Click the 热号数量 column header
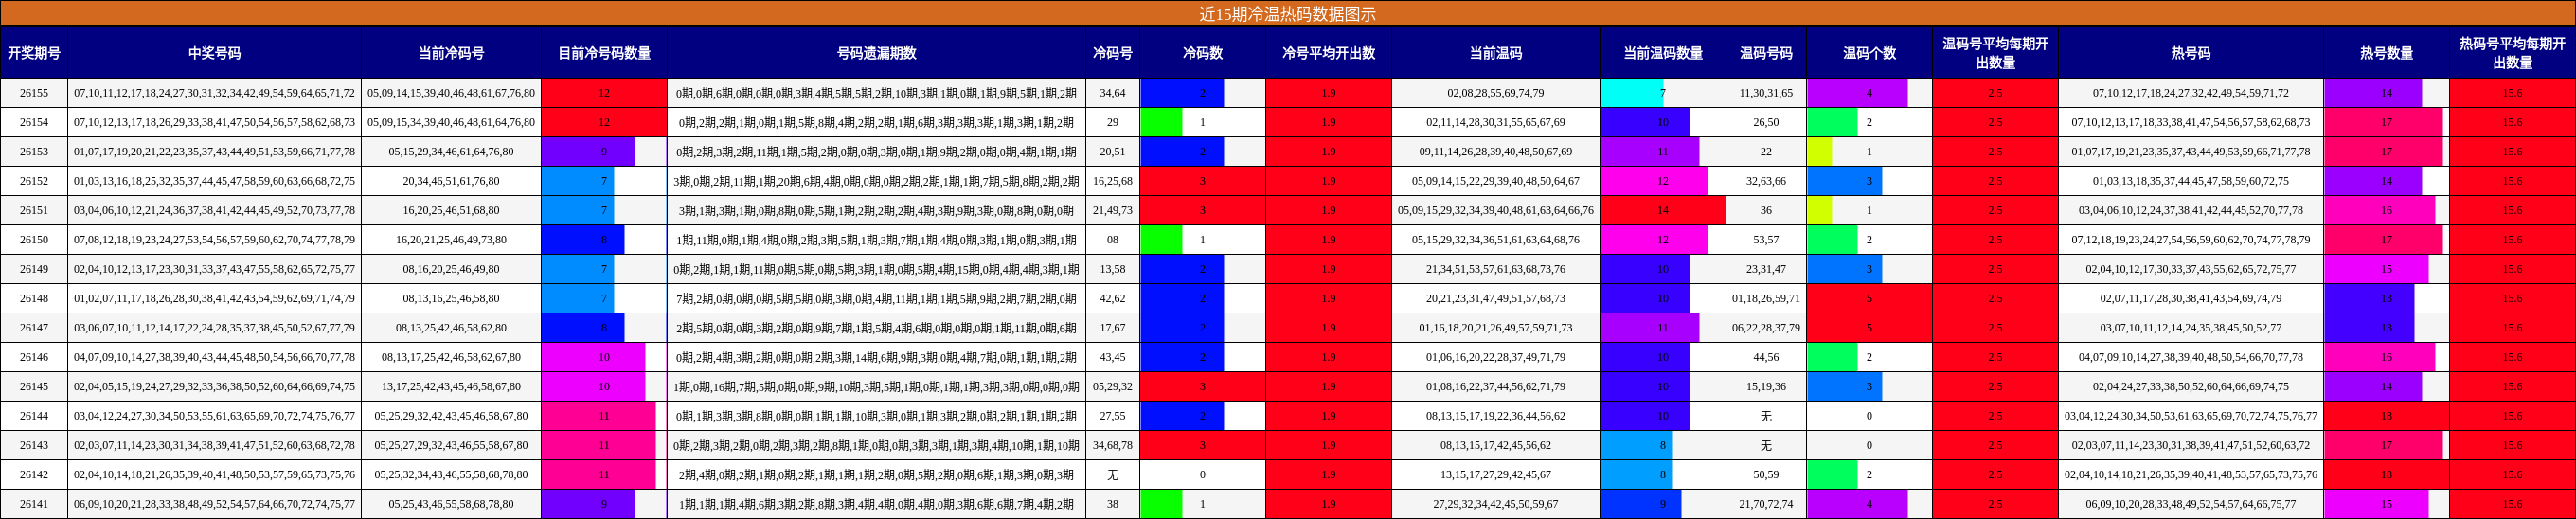The width and height of the screenshot is (2576, 519). [x=2386, y=53]
